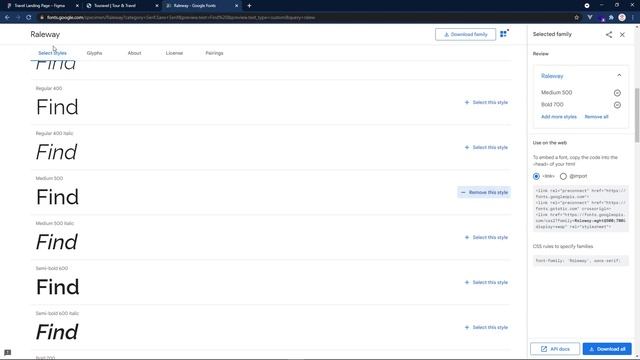Collapse the Raleway family section
This screenshot has height=360, width=640.
click(619, 76)
